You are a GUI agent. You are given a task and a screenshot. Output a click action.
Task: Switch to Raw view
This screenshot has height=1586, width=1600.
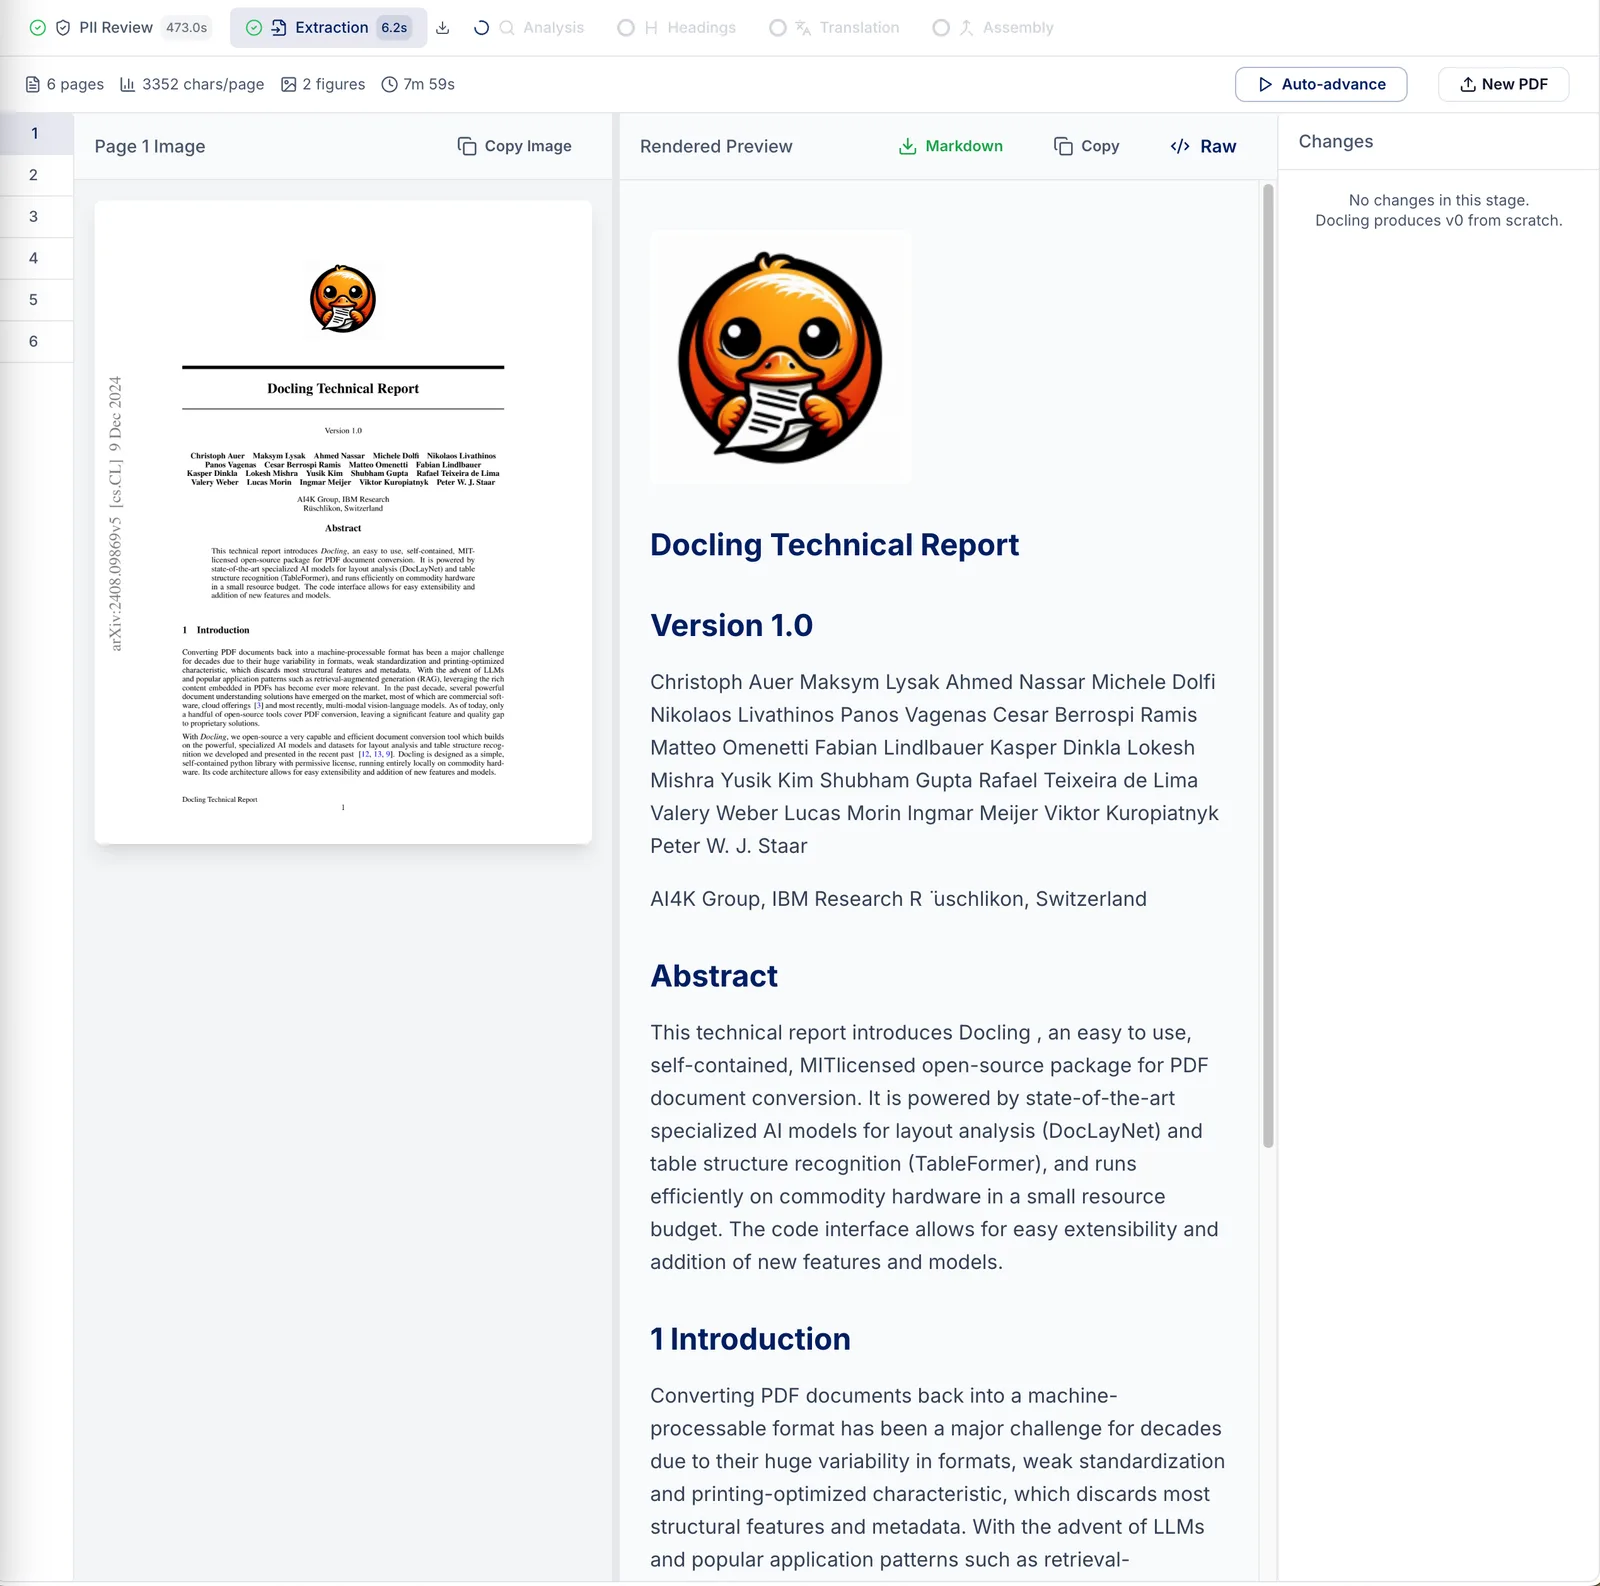point(1204,146)
